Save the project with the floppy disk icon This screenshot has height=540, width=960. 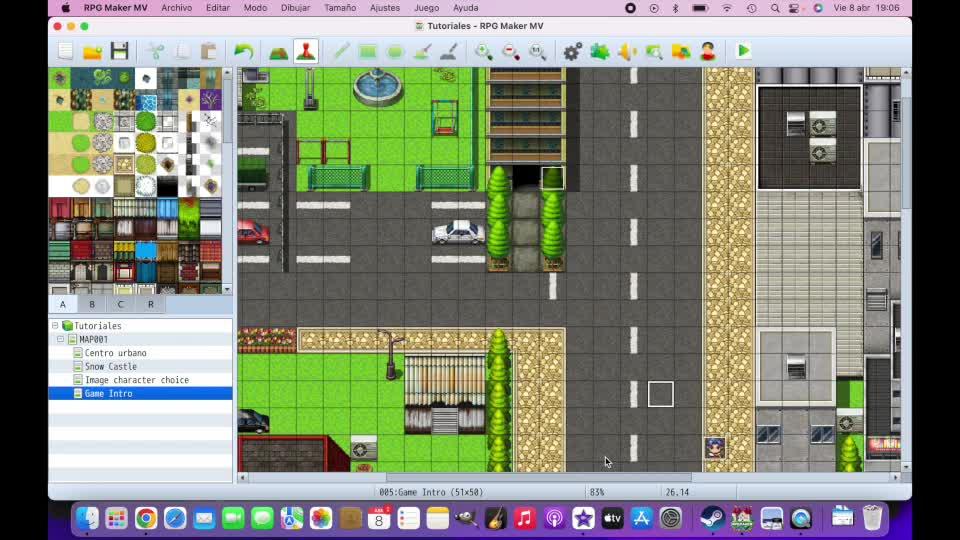click(x=119, y=51)
